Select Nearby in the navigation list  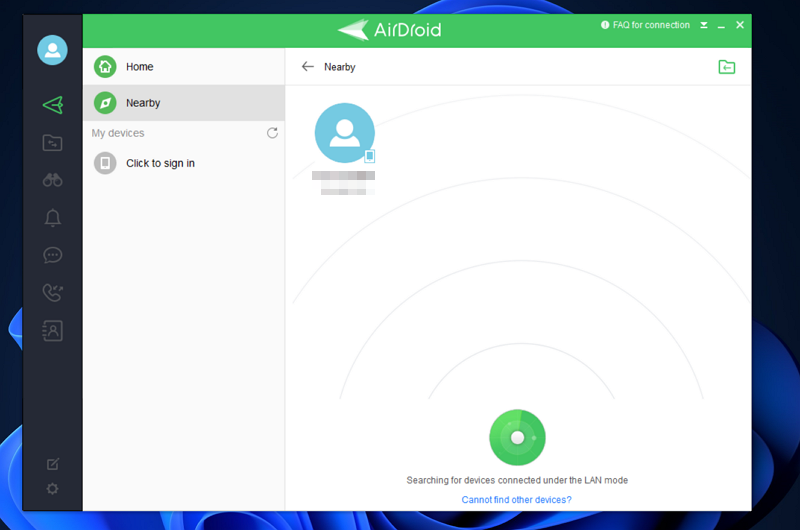click(143, 103)
